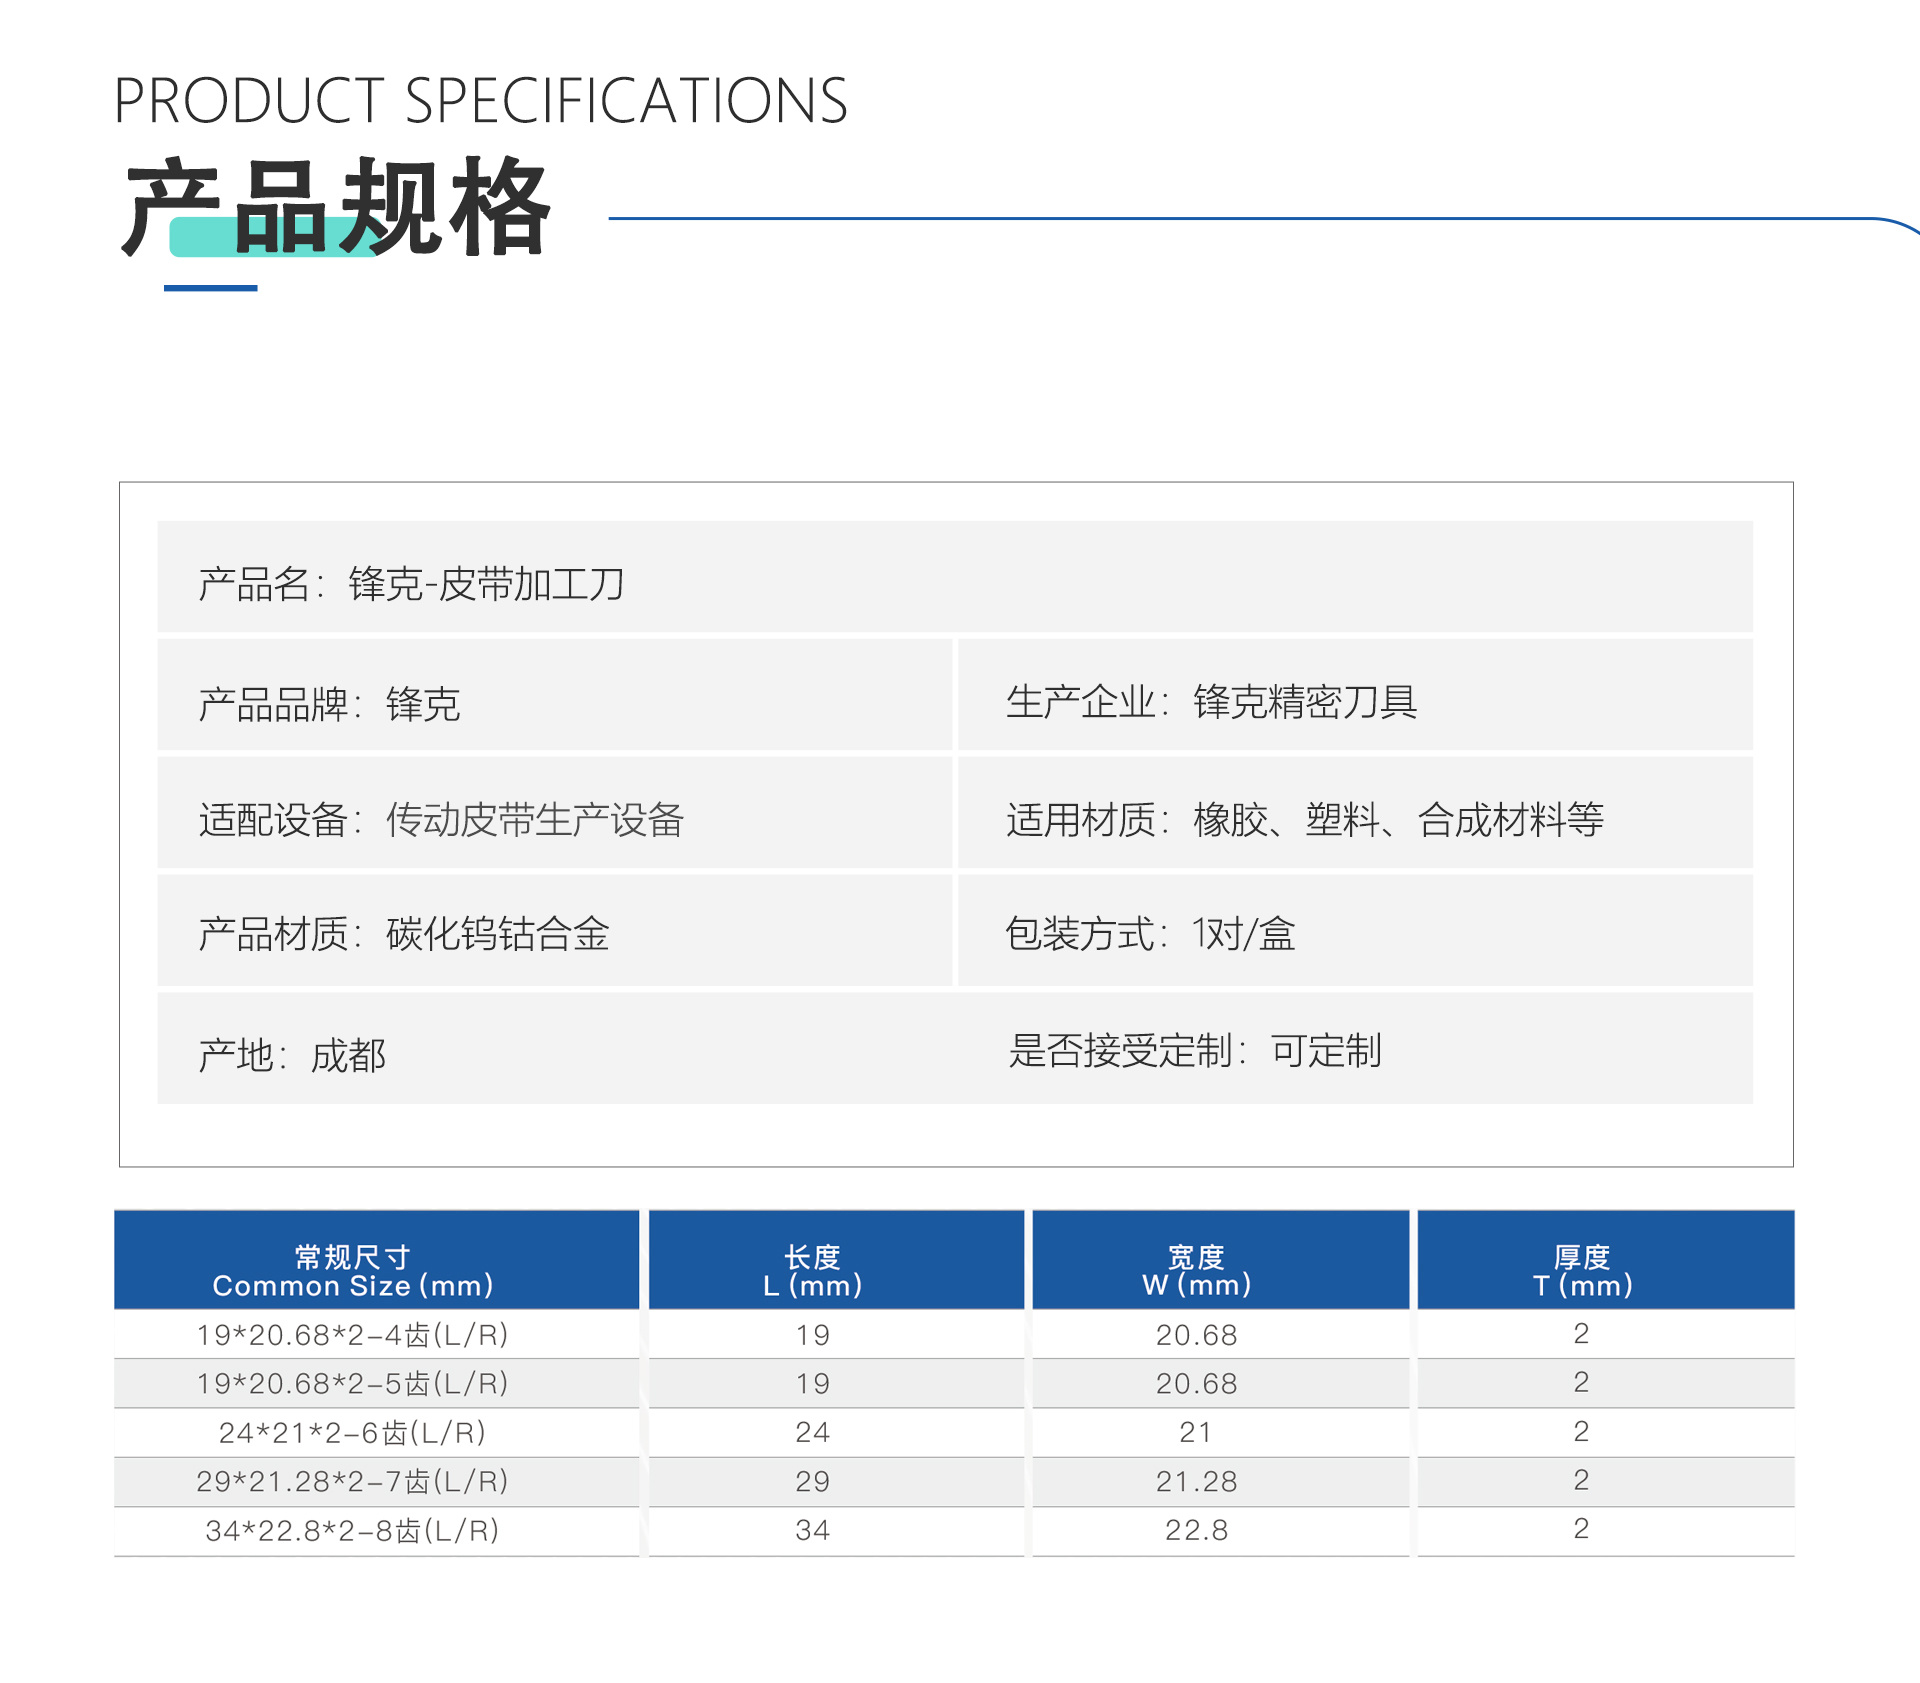Click width 20.68 in 4齿 row
The height and width of the screenshot is (1683, 1920).
pos(1197,1335)
